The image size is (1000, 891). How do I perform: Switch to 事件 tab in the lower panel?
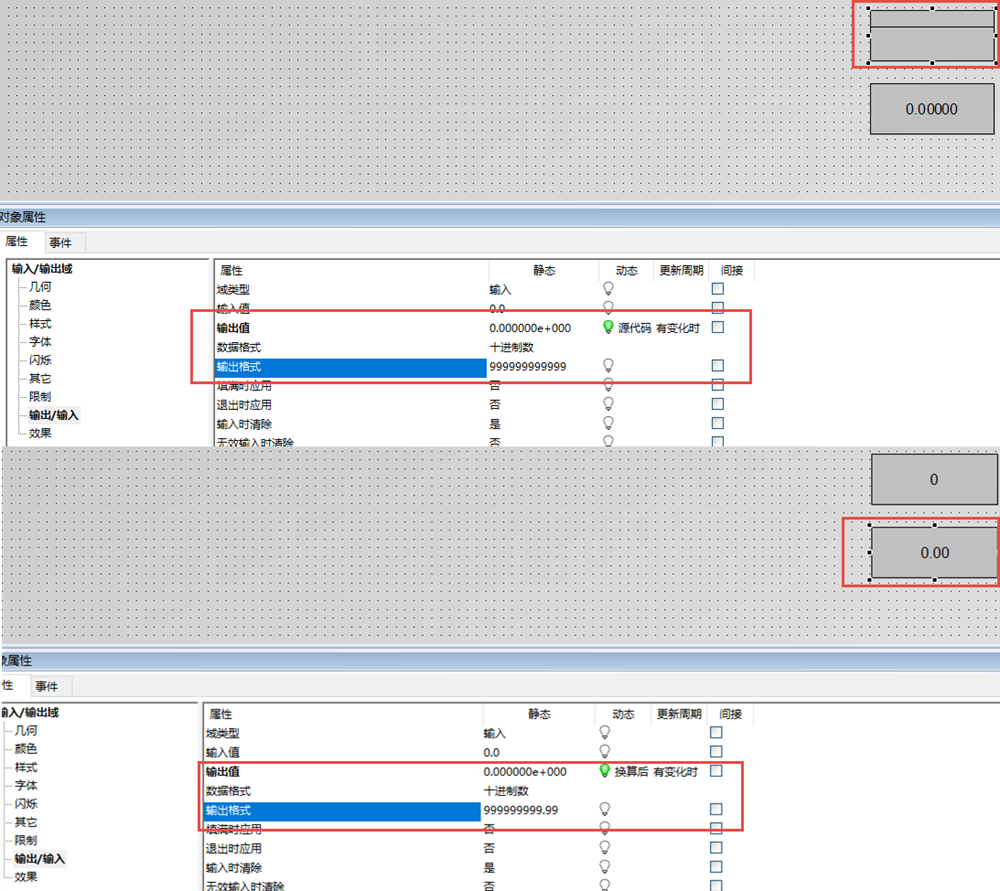(46, 686)
